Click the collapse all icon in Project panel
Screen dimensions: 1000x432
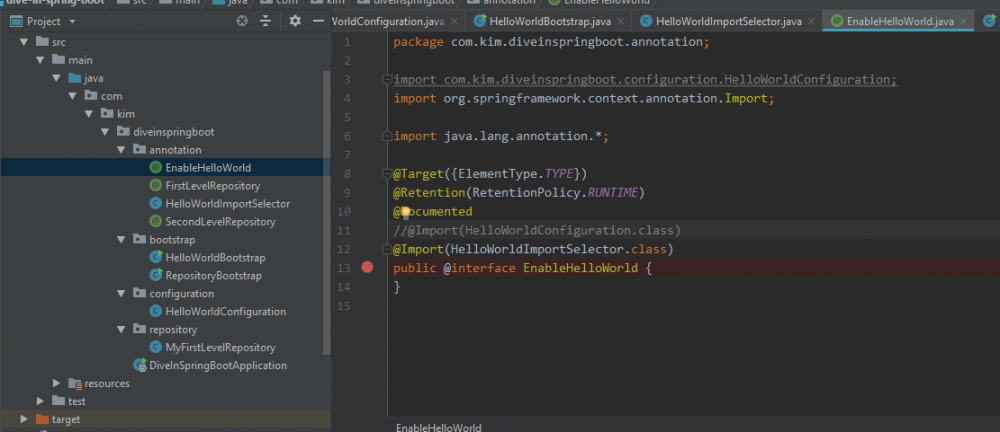coord(265,21)
